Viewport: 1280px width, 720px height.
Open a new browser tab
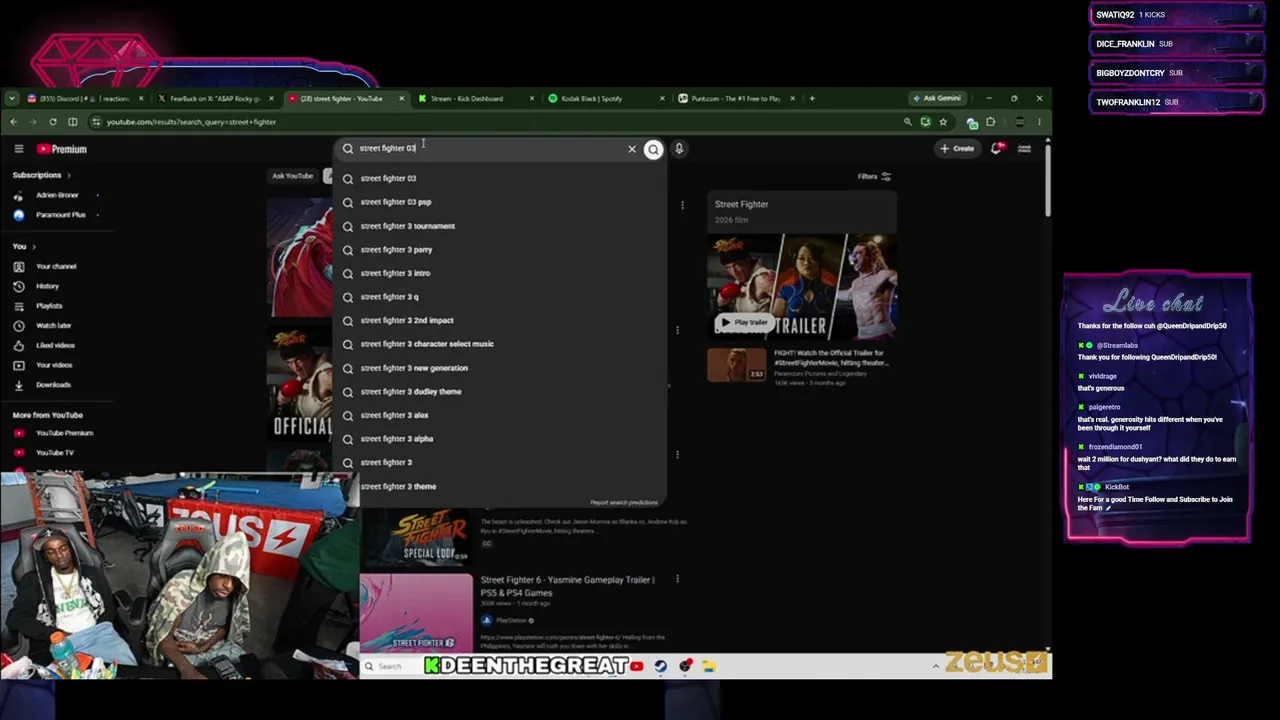point(812,98)
